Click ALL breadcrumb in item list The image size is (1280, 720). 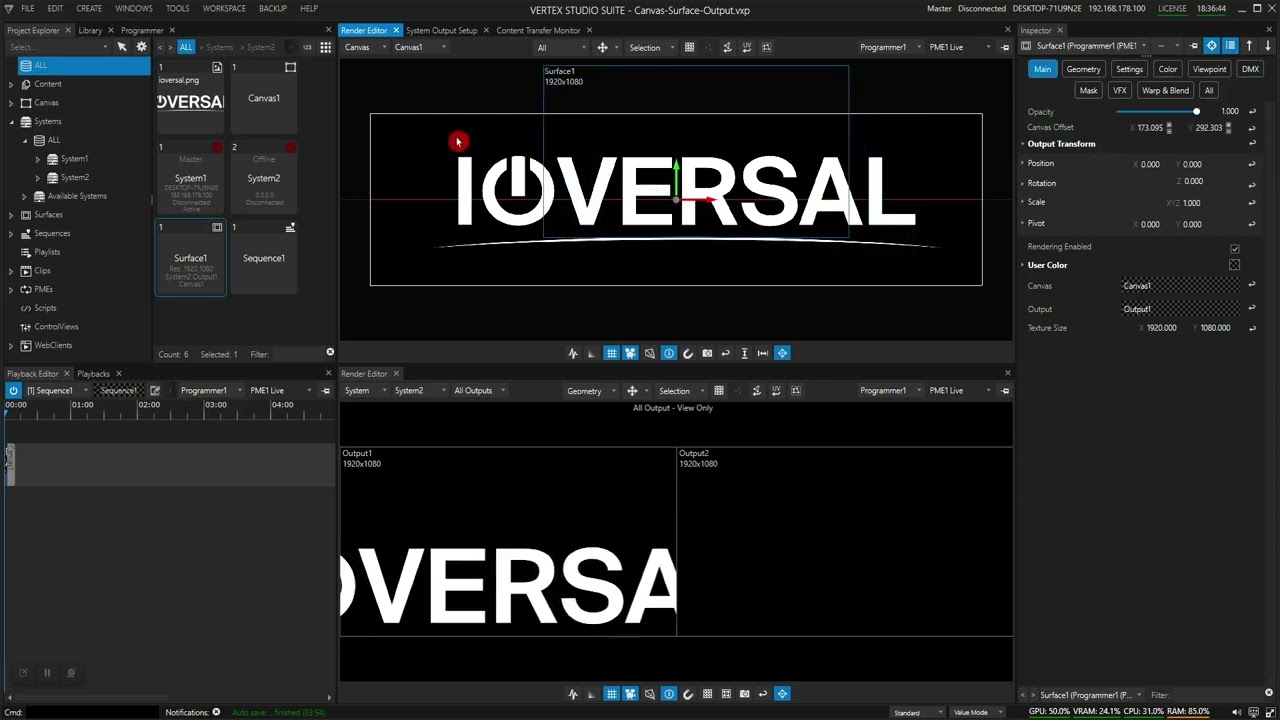[x=186, y=47]
